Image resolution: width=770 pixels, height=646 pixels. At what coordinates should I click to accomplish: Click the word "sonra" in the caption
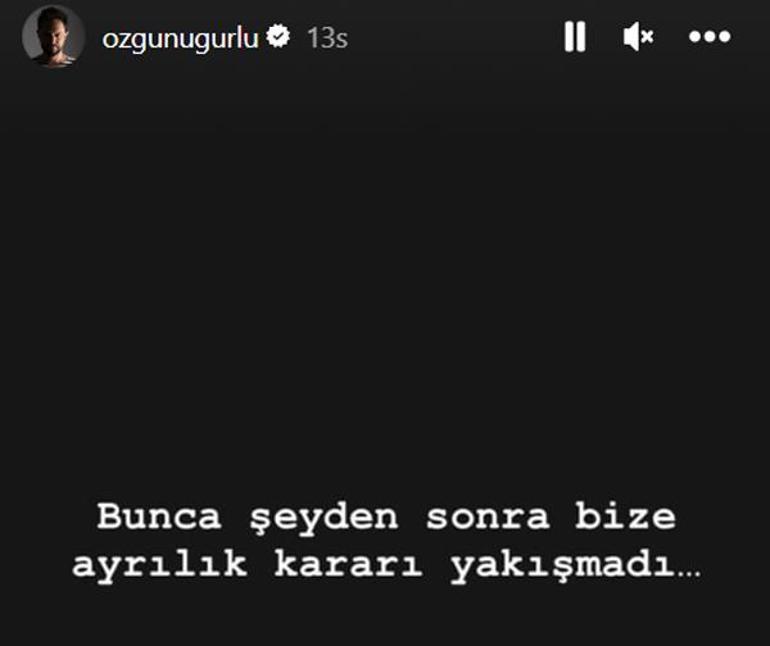click(488, 519)
